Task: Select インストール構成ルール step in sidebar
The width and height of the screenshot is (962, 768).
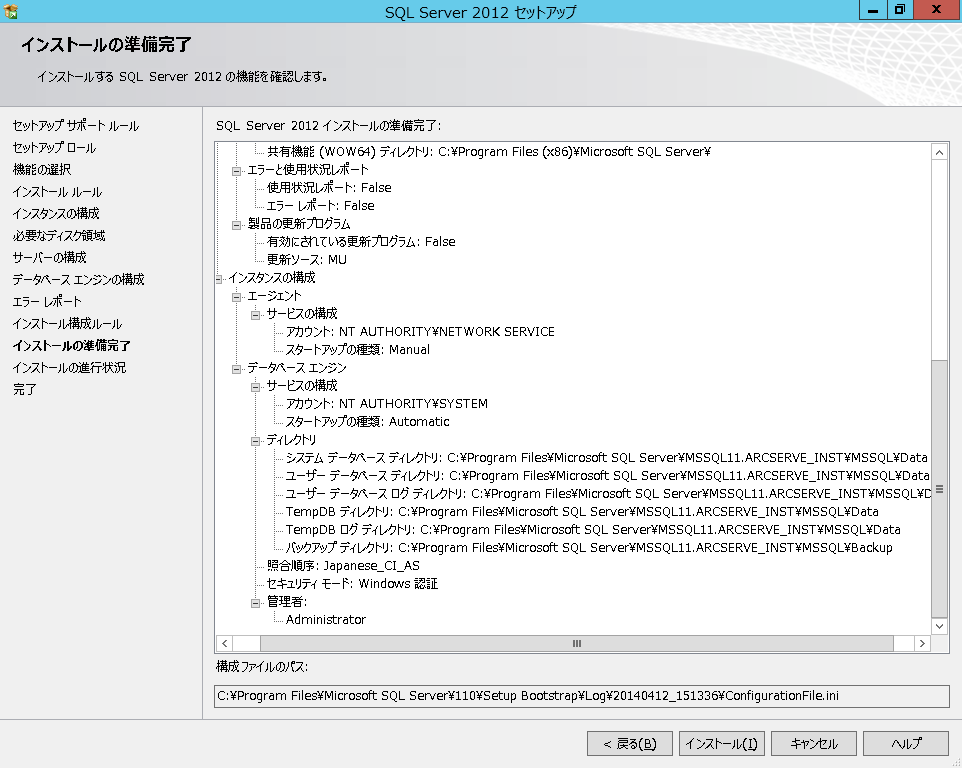Action: tap(67, 324)
